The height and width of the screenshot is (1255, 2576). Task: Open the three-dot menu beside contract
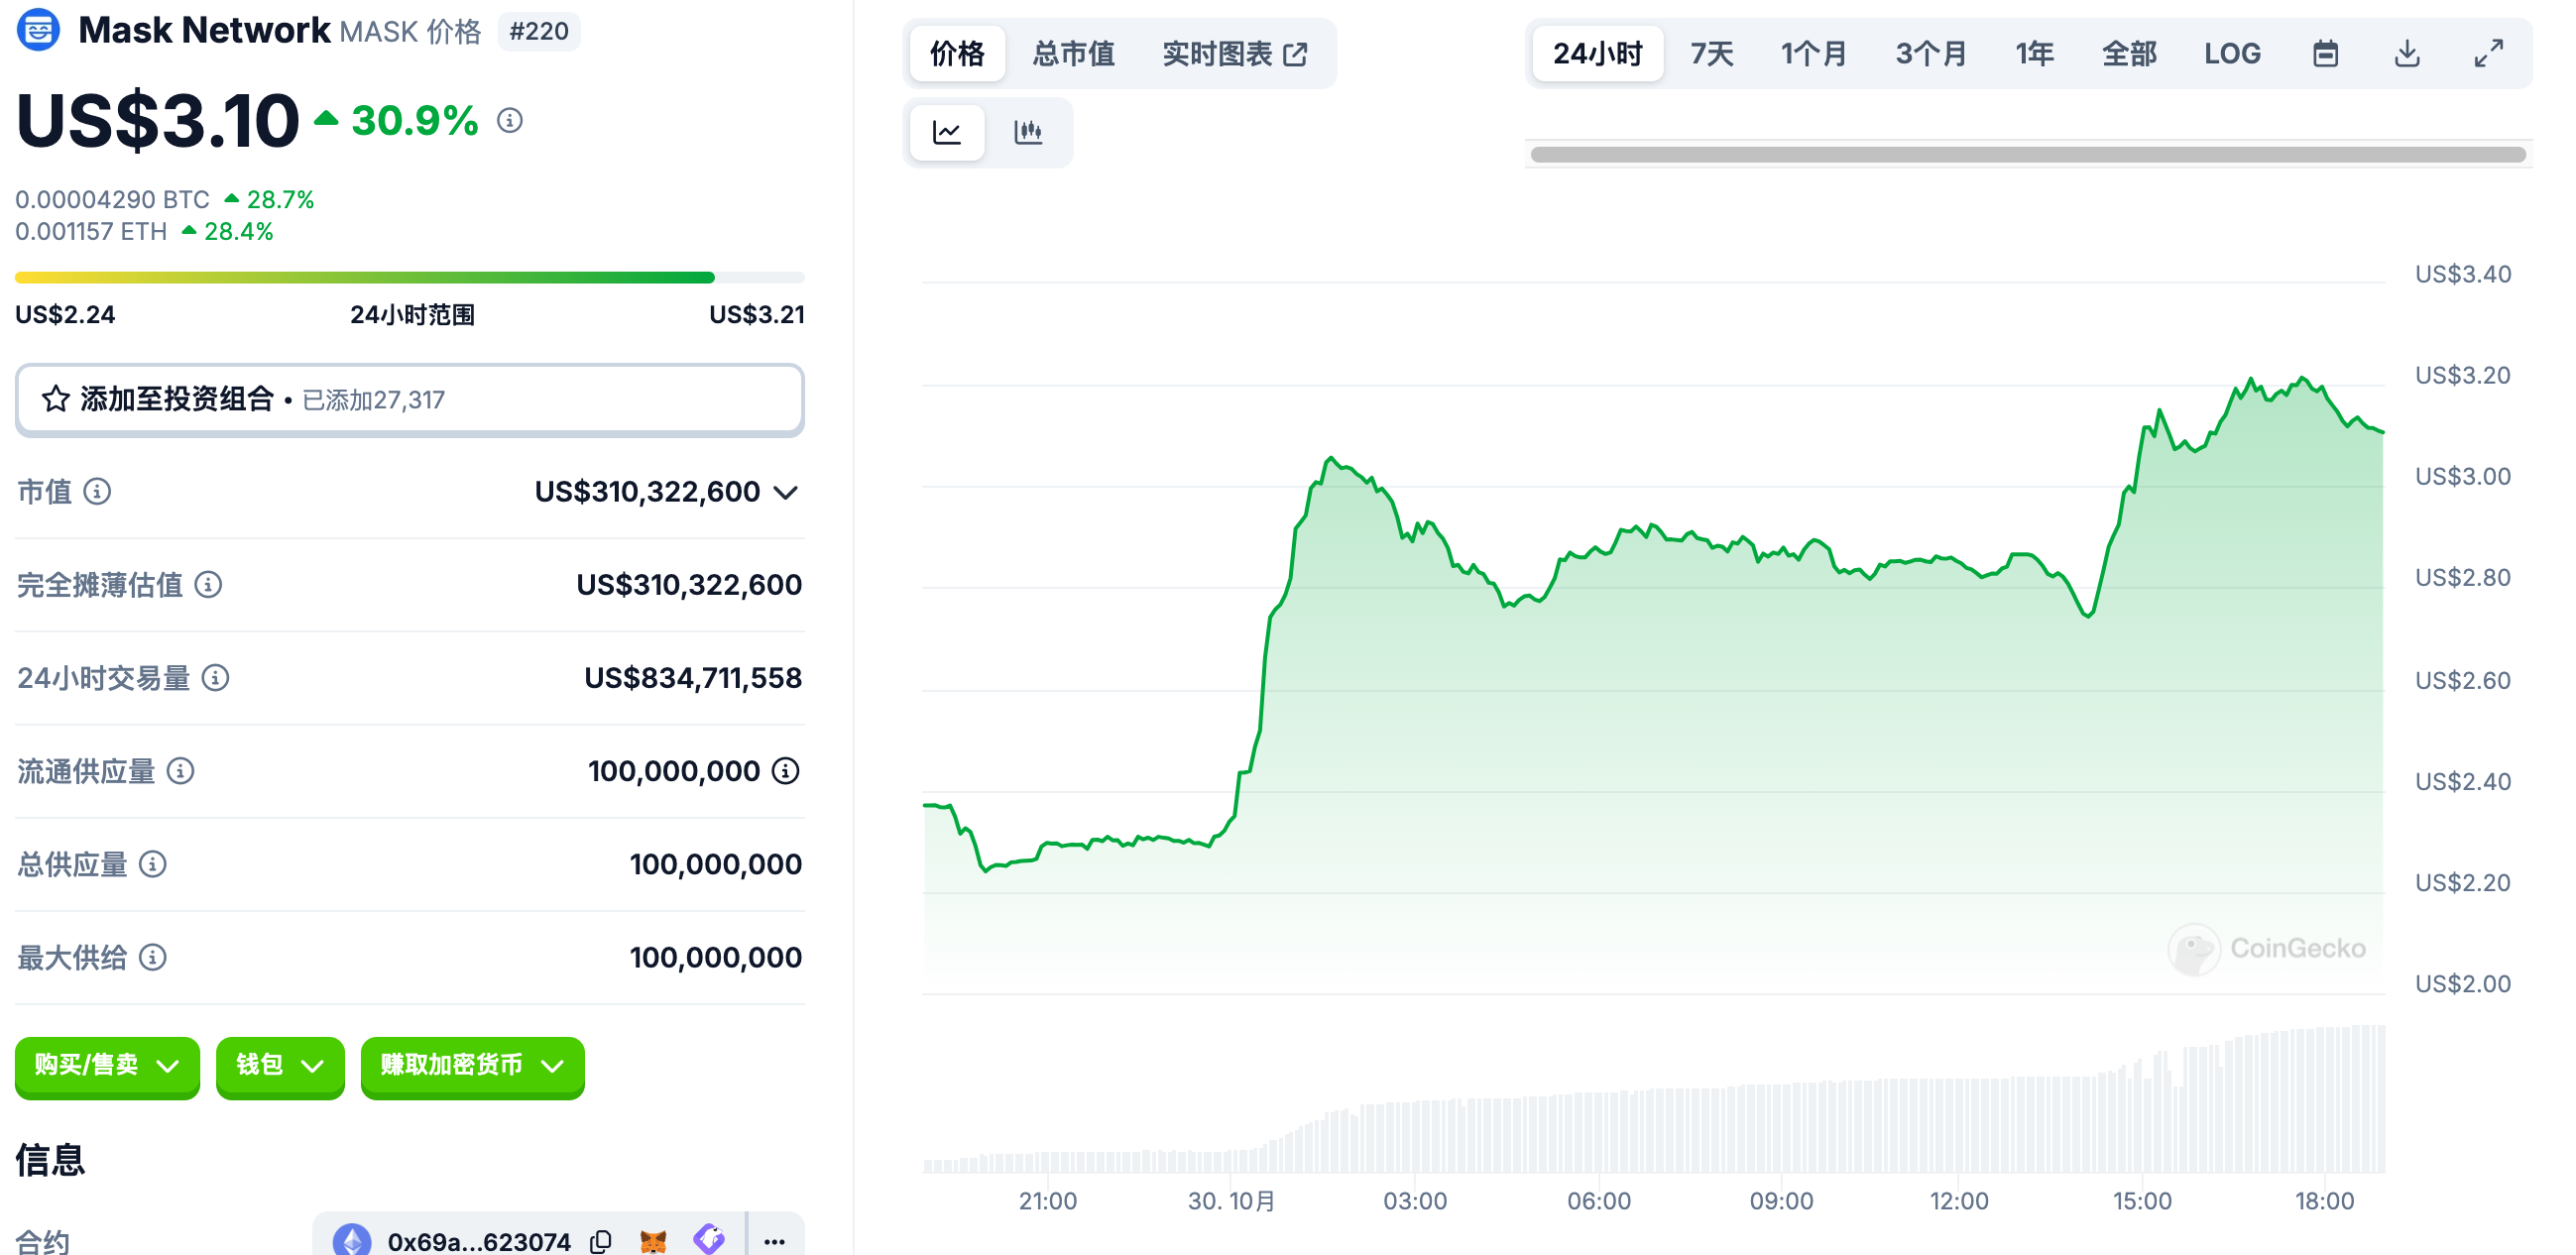coord(774,1241)
